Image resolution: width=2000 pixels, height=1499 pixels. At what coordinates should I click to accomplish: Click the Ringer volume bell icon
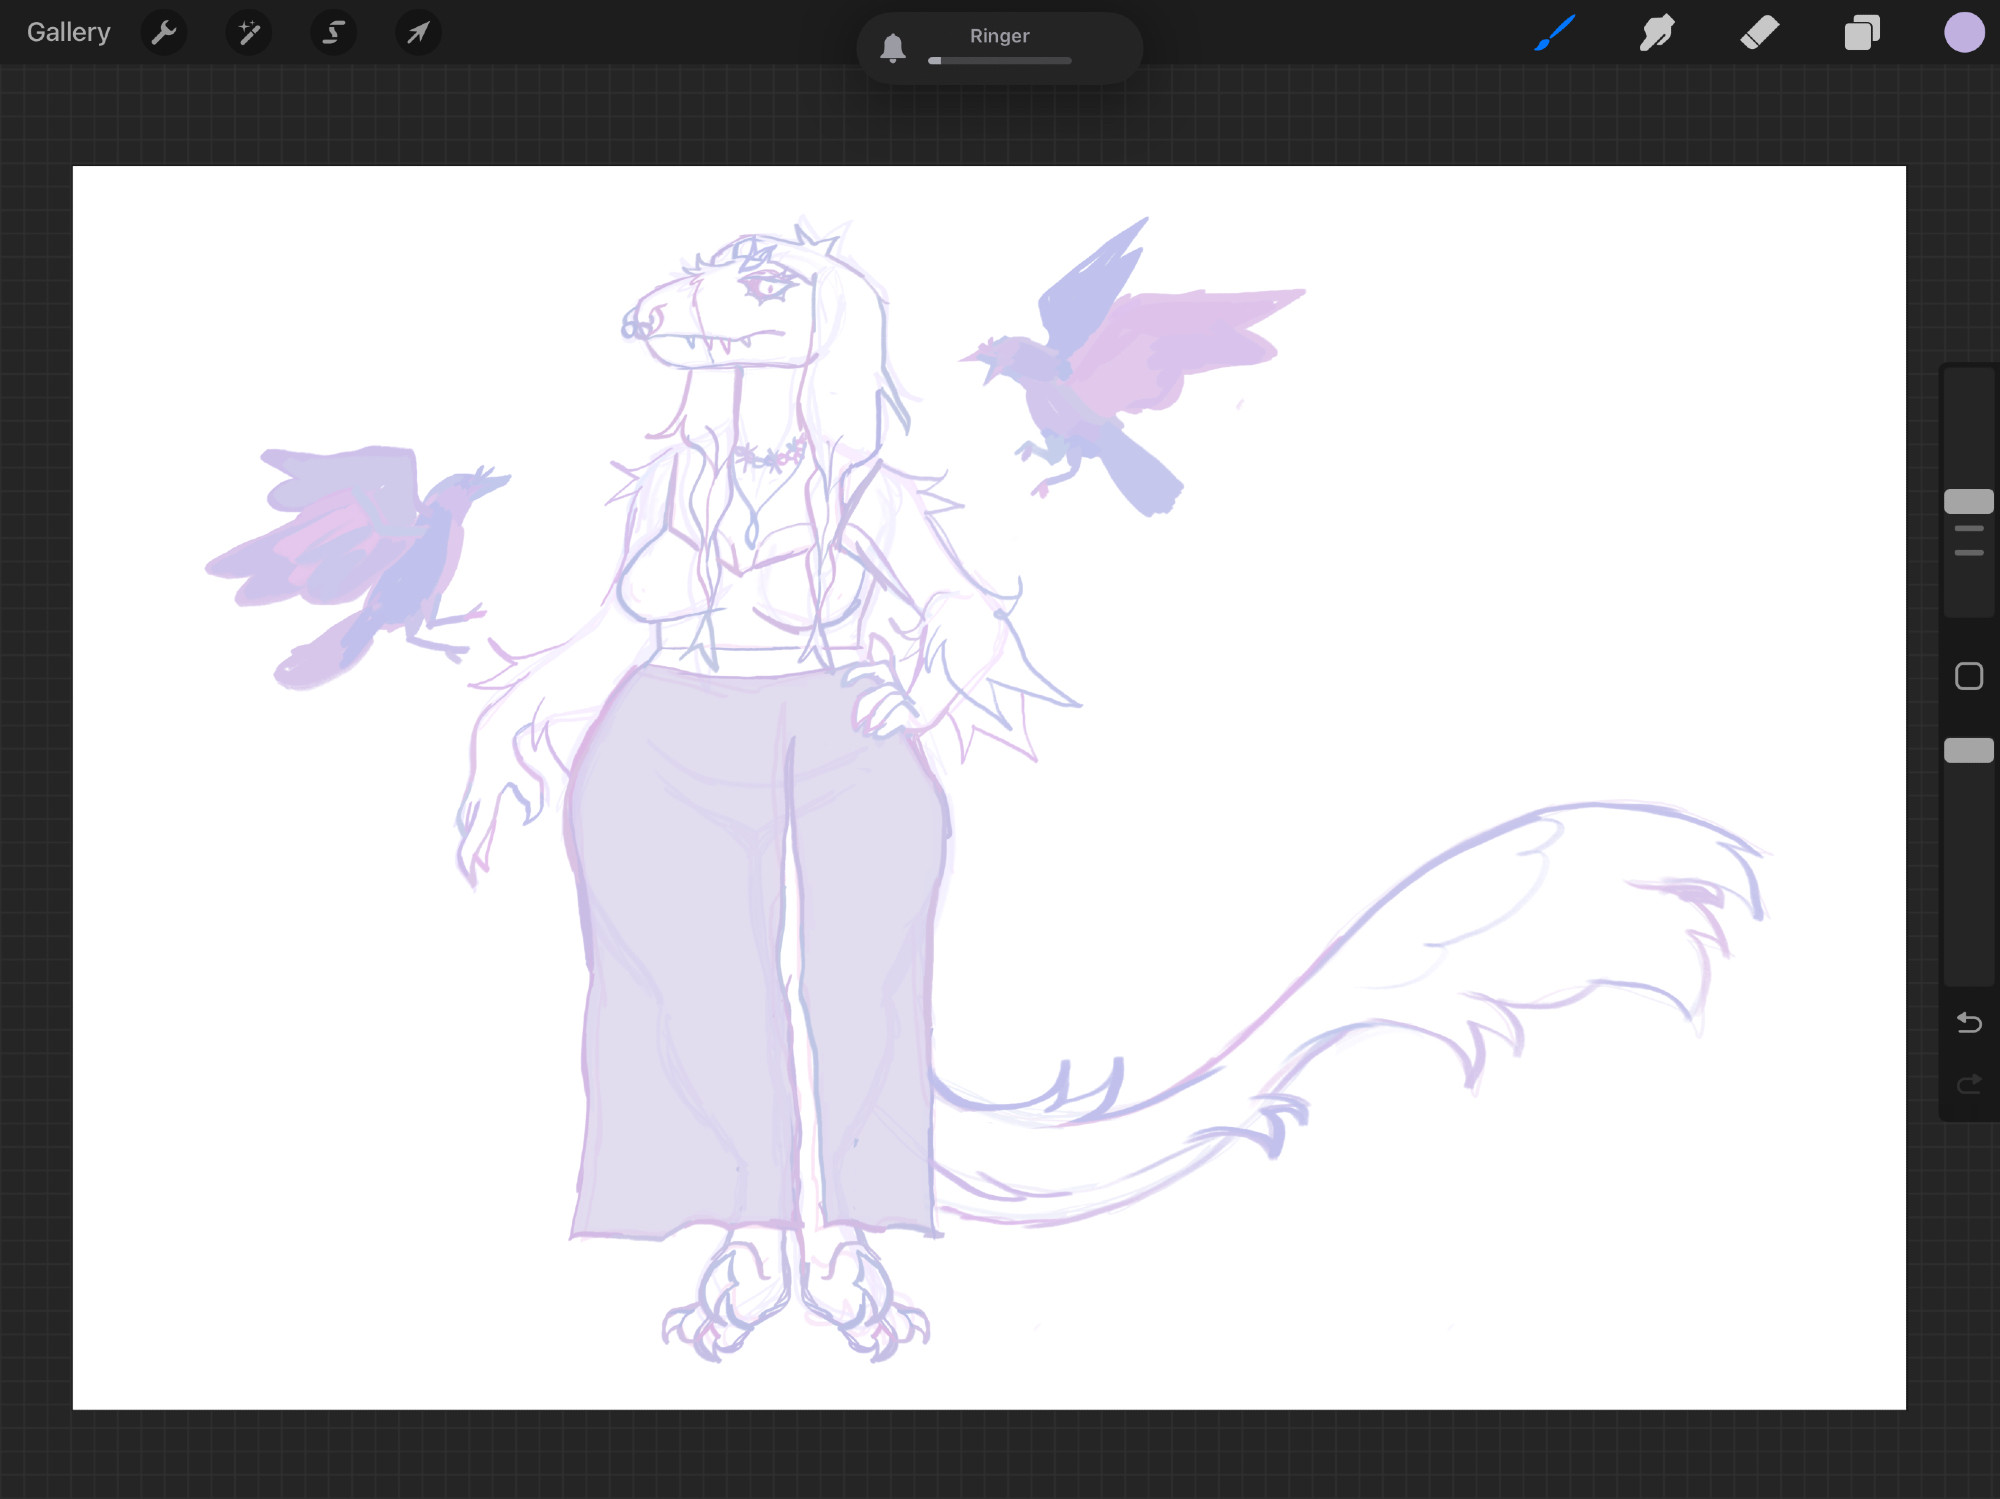893,47
